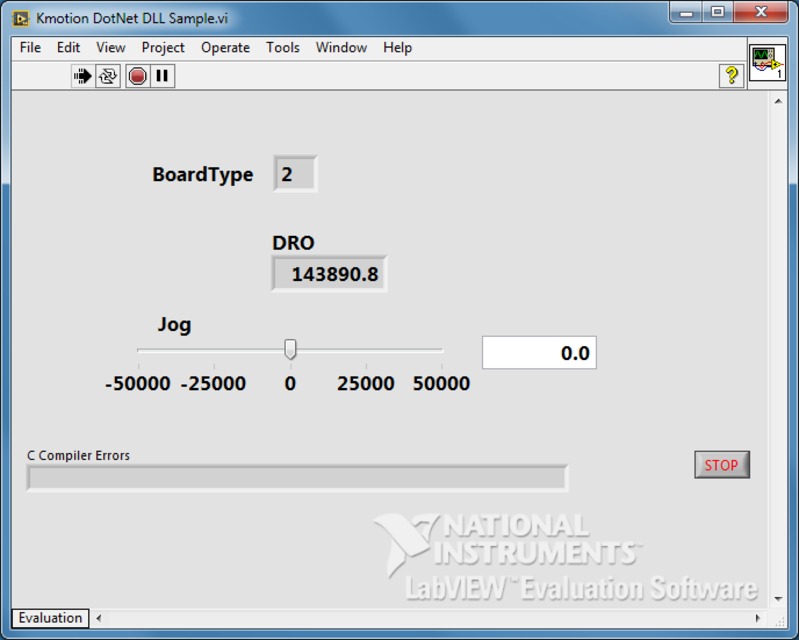Screen dimensions: 799x640
Task: Click the Jog slider handle
Action: pyautogui.click(x=290, y=349)
